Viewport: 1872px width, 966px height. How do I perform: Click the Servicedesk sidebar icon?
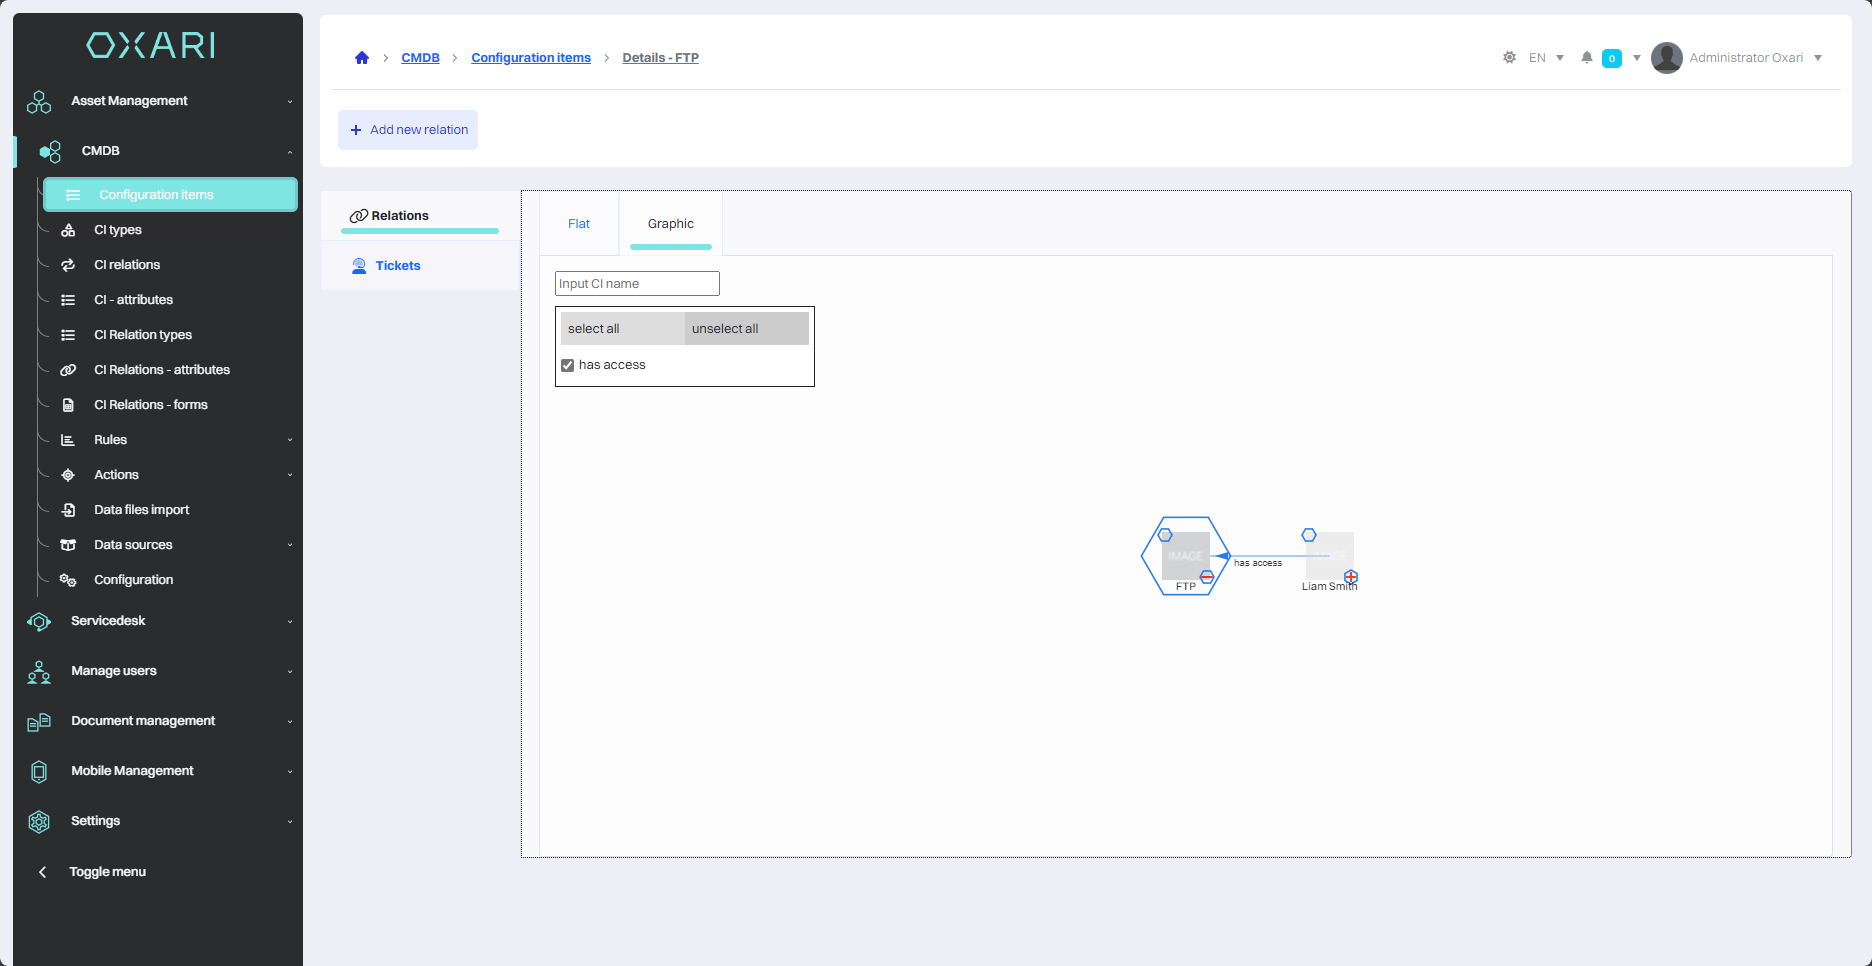click(x=39, y=622)
